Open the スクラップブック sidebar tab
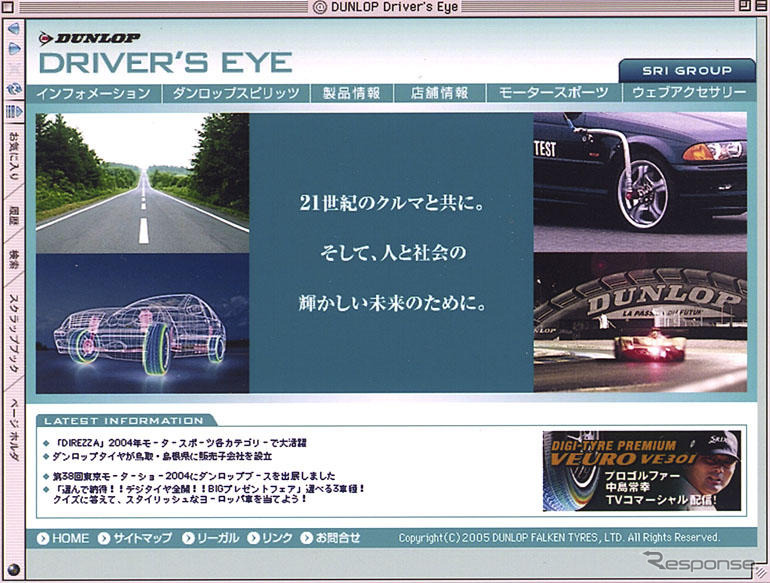This screenshot has height=583, width=770. (14, 334)
